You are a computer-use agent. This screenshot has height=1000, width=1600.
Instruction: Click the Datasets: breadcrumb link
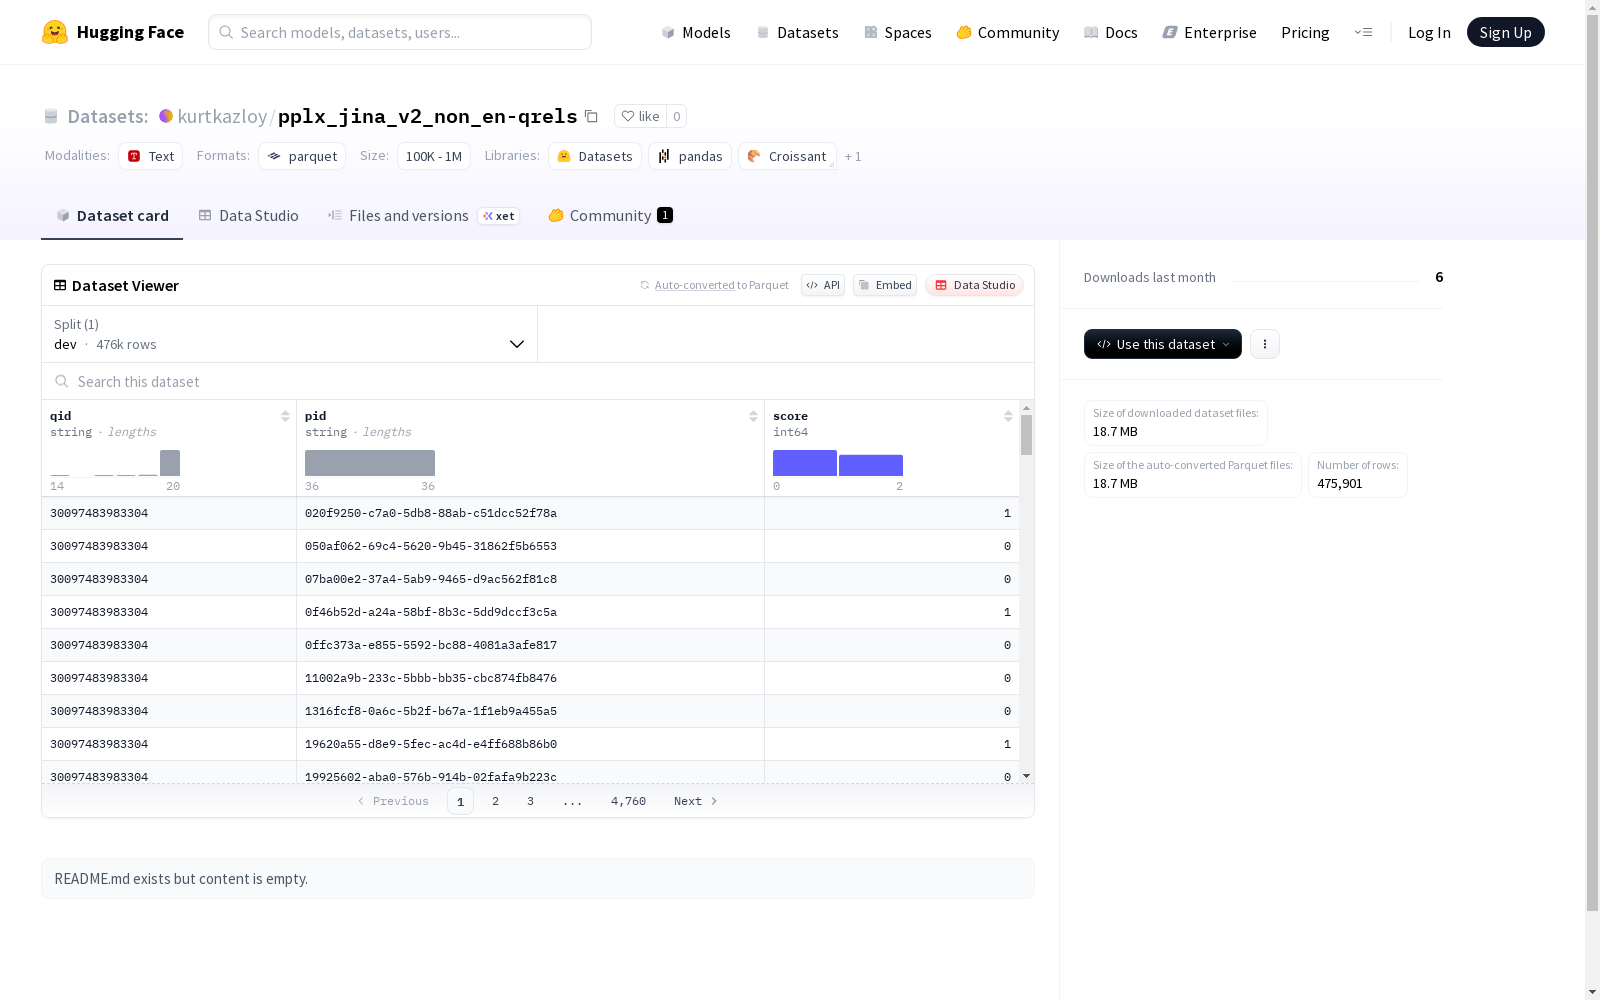[108, 116]
